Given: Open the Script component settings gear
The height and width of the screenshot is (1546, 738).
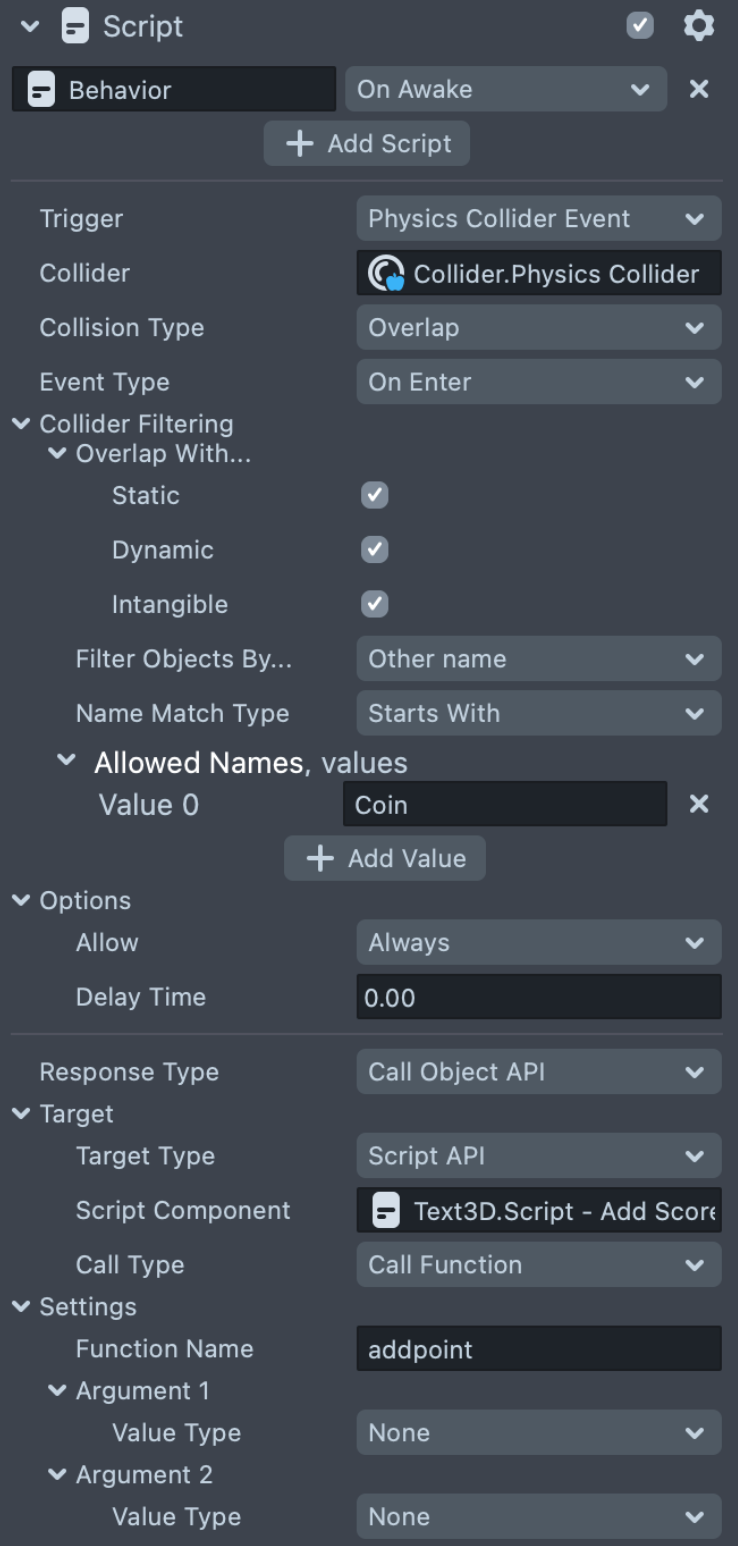Looking at the screenshot, I should pos(698,26).
